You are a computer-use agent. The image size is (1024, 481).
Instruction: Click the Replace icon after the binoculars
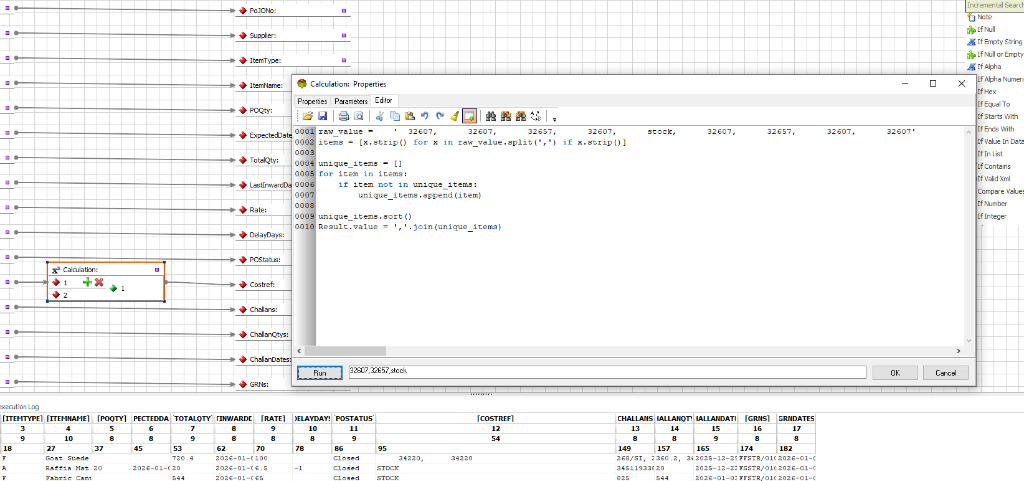pyautogui.click(x=536, y=116)
